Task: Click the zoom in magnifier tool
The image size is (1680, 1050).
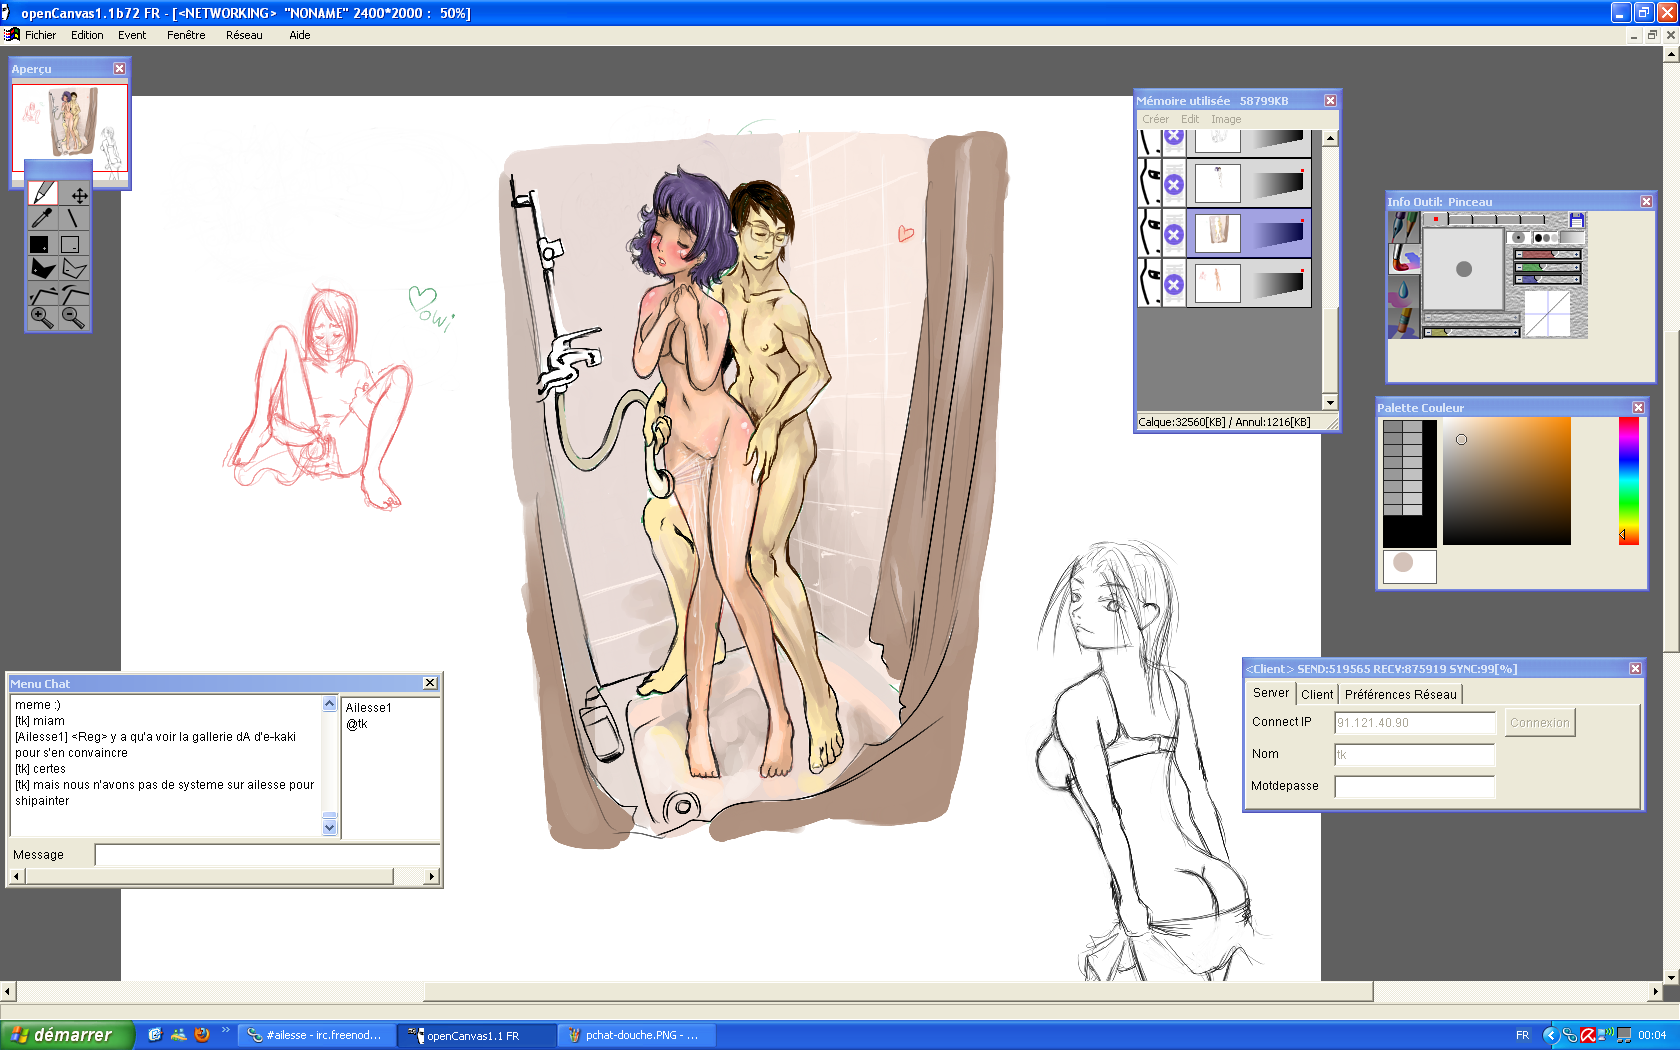Action: click(42, 318)
